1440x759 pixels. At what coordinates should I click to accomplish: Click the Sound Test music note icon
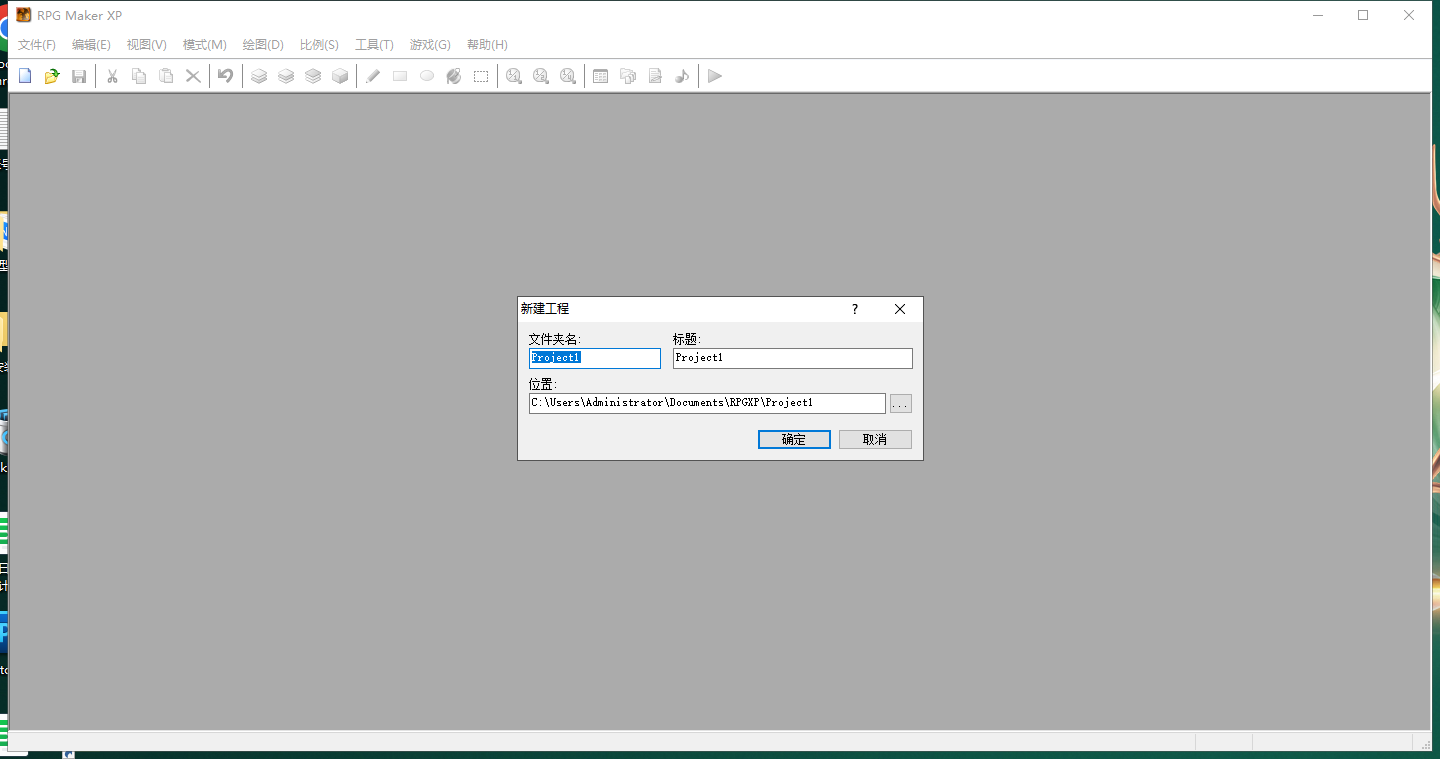(681, 75)
